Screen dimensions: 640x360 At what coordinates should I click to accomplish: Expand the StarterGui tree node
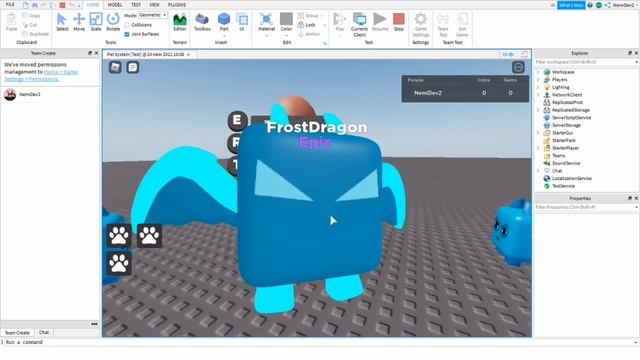point(538,133)
